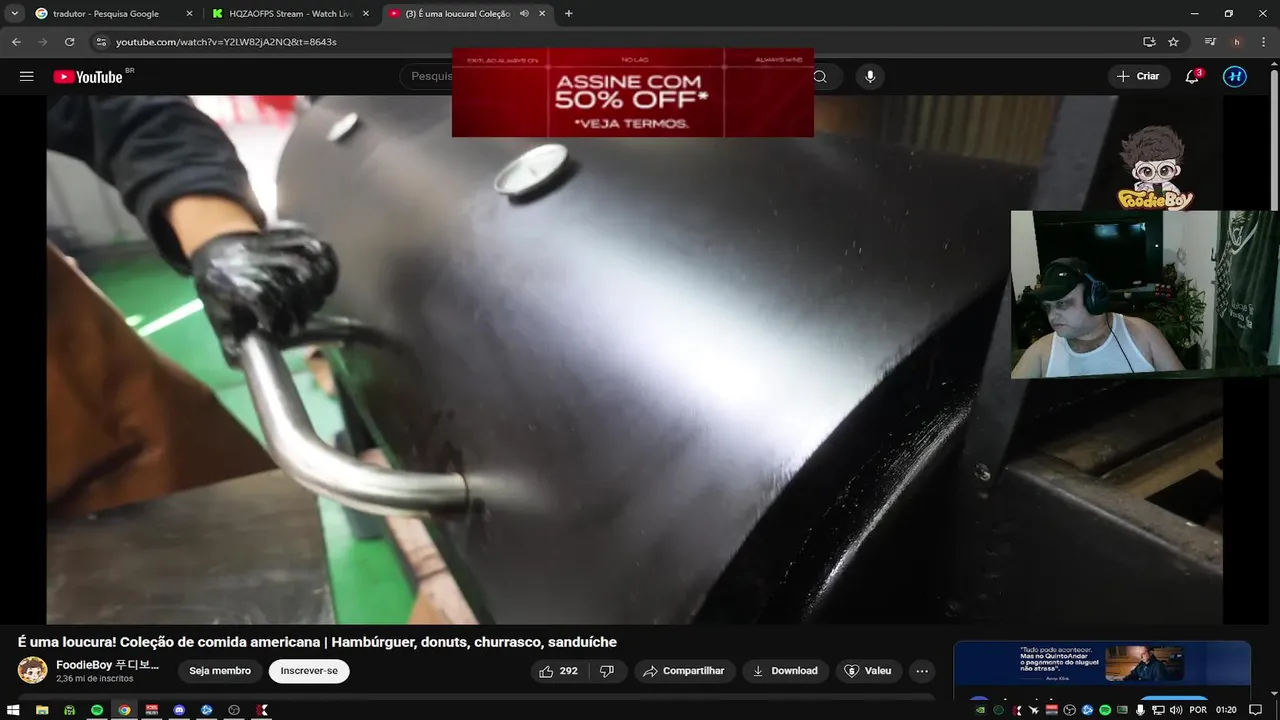Open the Criar (create) button

1138,76
